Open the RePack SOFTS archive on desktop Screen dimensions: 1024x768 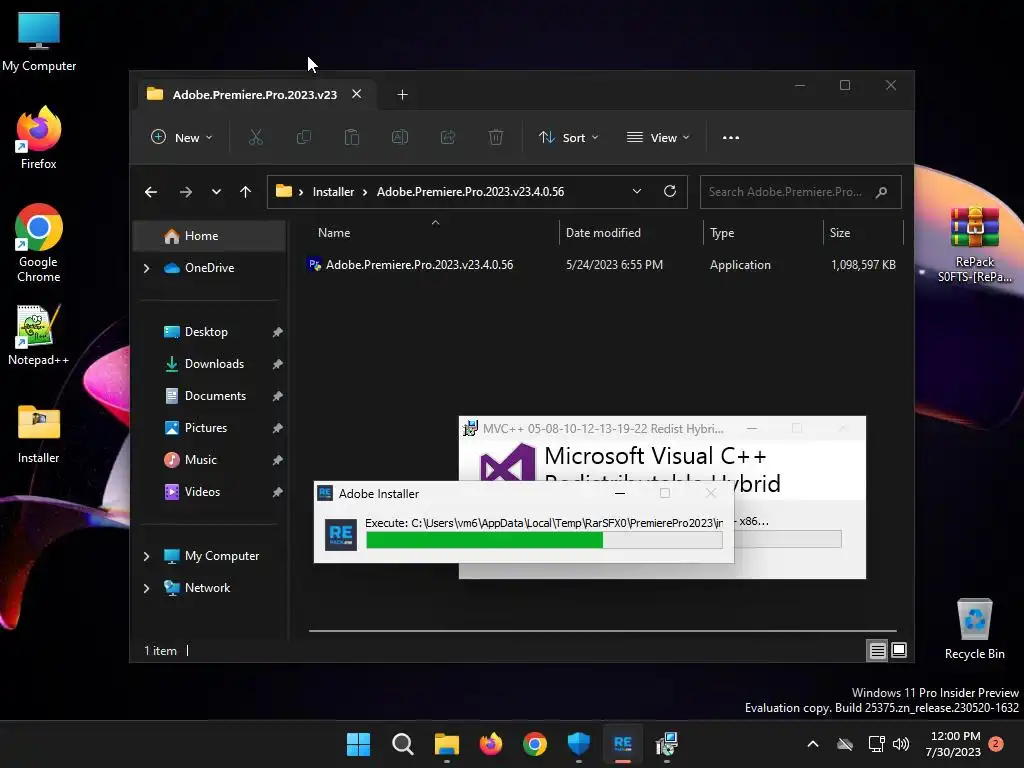tap(974, 244)
